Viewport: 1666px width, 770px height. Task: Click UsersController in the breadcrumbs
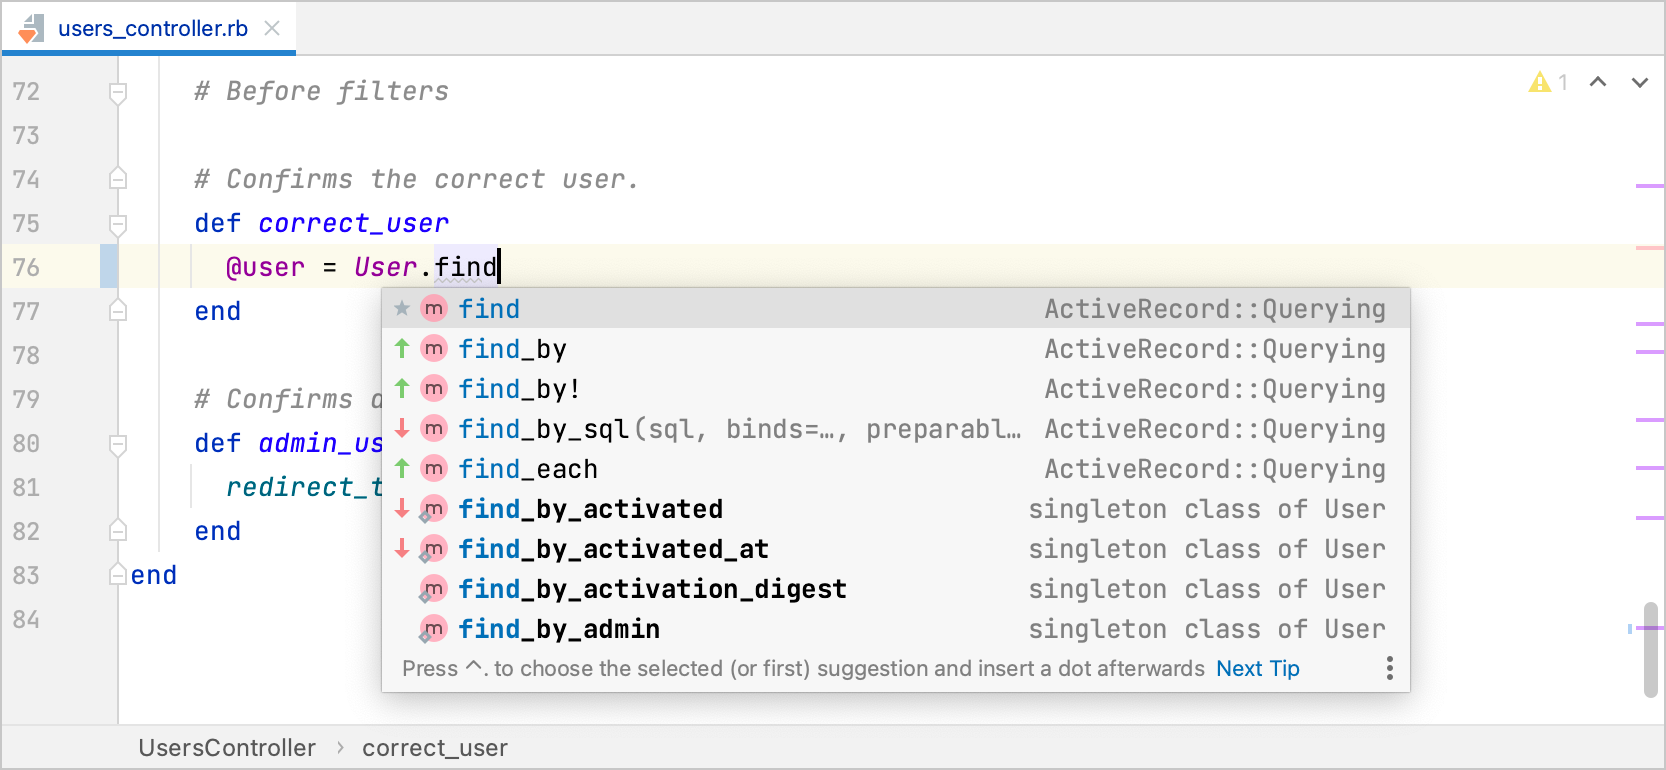click(227, 747)
